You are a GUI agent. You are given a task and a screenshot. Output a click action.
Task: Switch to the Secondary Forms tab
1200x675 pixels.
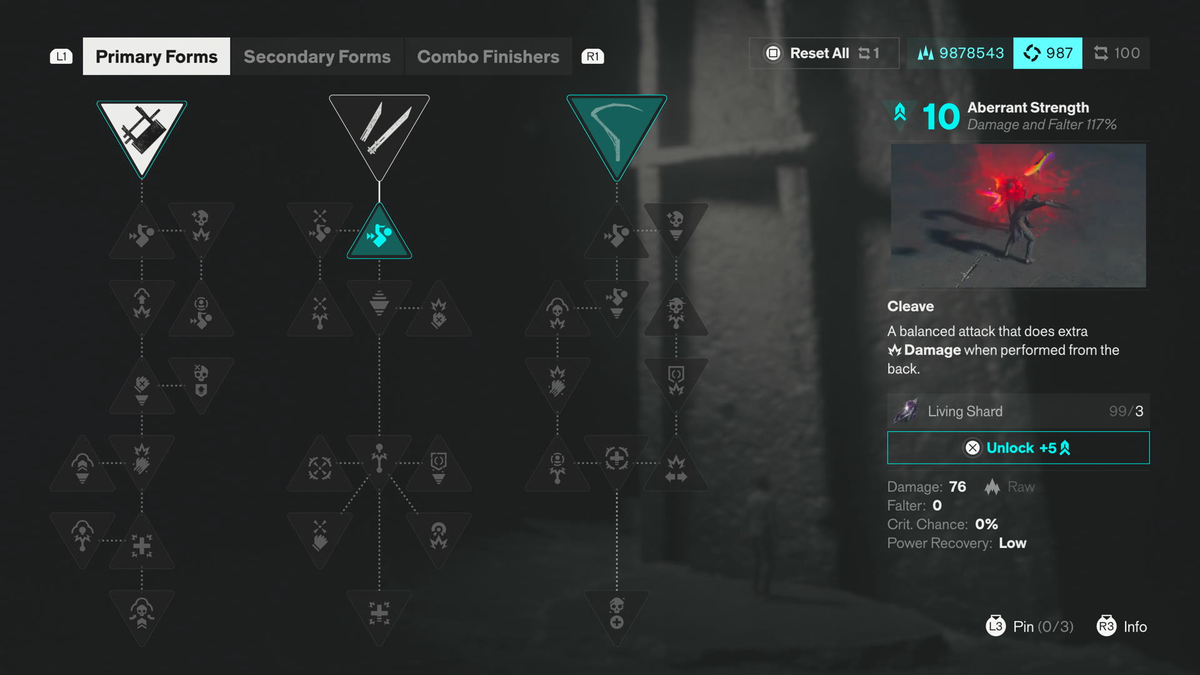(x=317, y=57)
